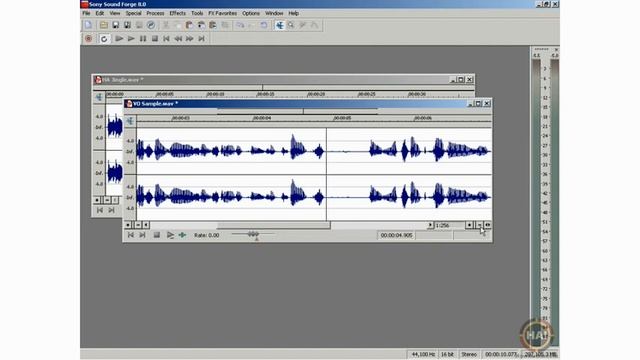
Task: Open the View menu
Action: 115,13
